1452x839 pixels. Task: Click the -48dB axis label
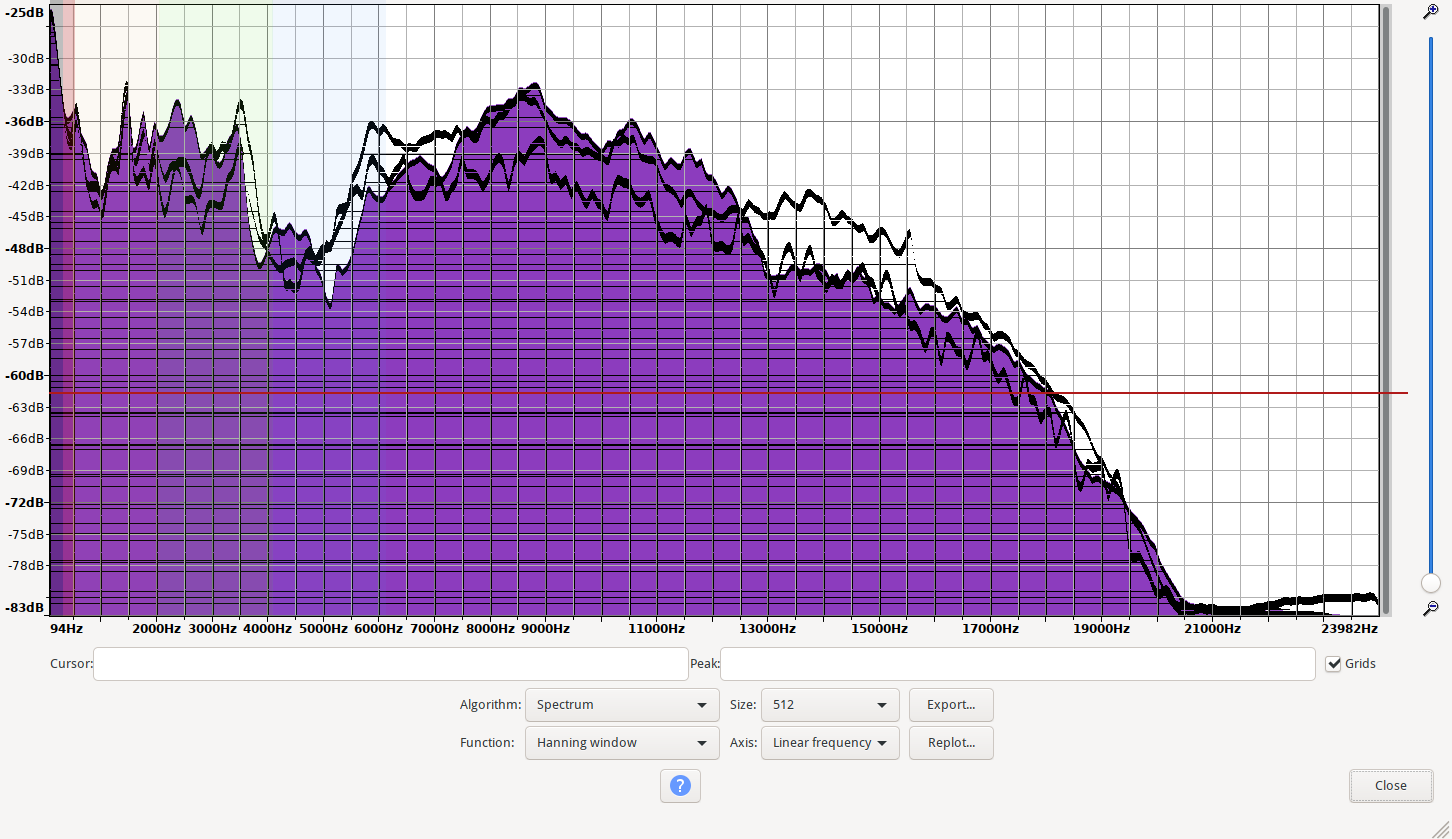pos(25,249)
